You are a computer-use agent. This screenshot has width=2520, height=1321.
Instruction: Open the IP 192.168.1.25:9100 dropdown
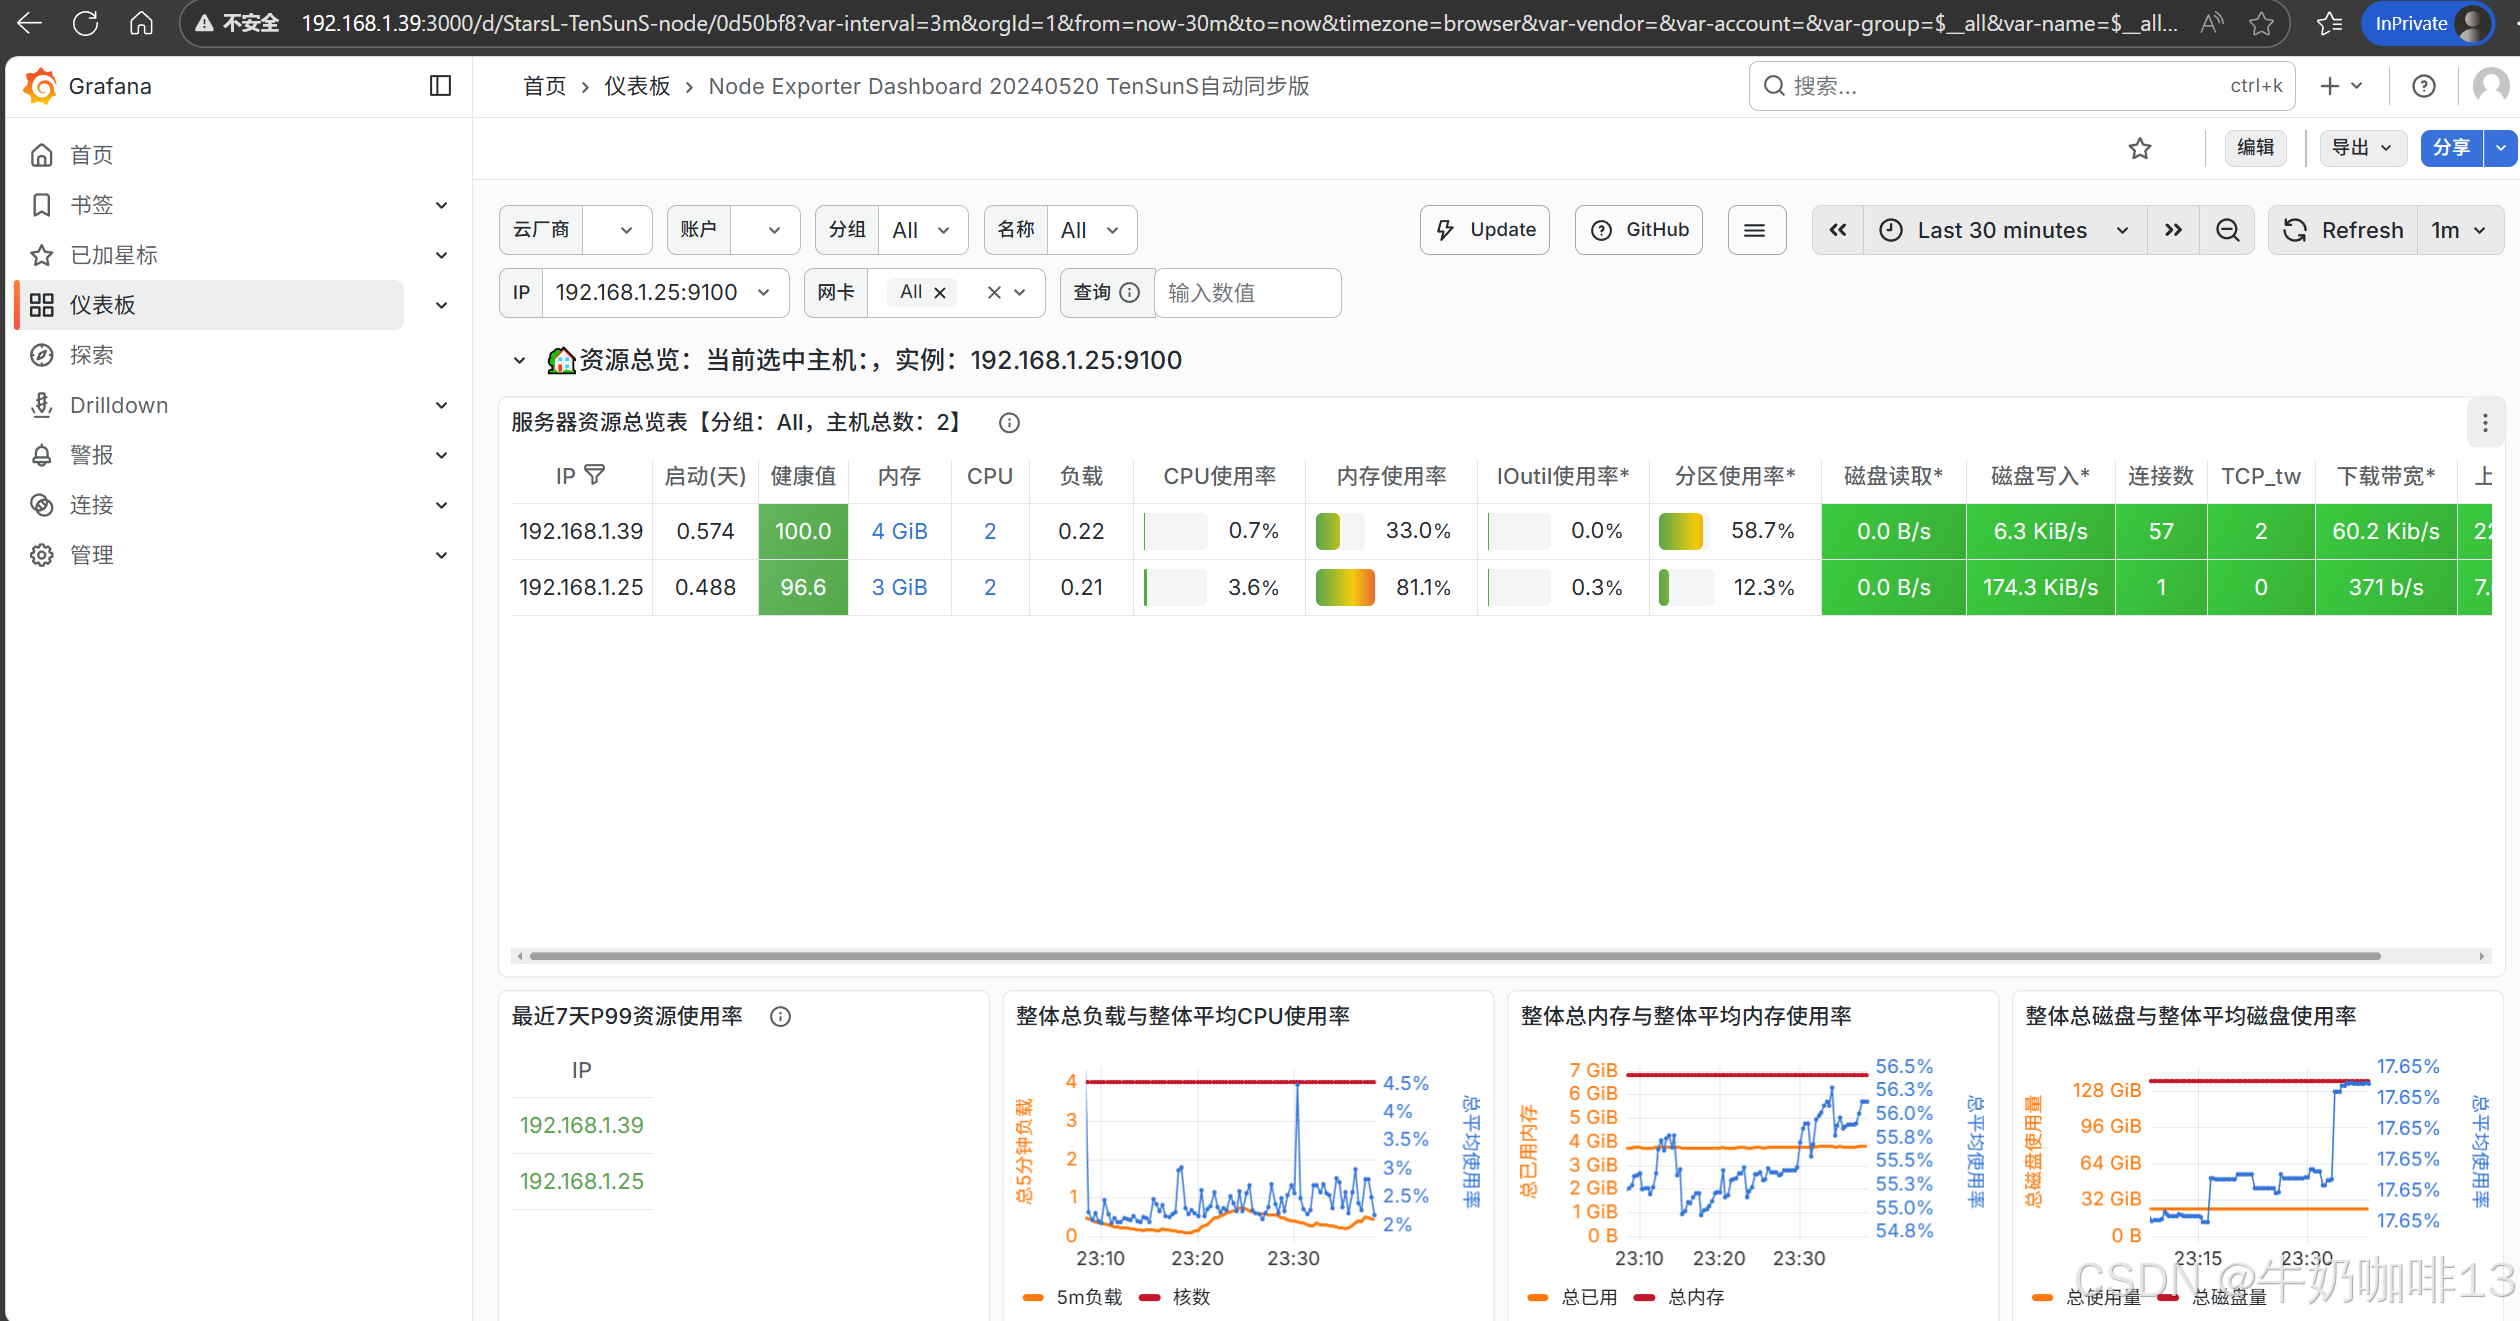pos(664,293)
